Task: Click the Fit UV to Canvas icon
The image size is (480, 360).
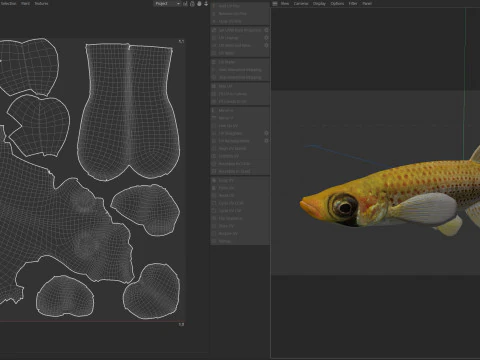Action: [x=214, y=94]
